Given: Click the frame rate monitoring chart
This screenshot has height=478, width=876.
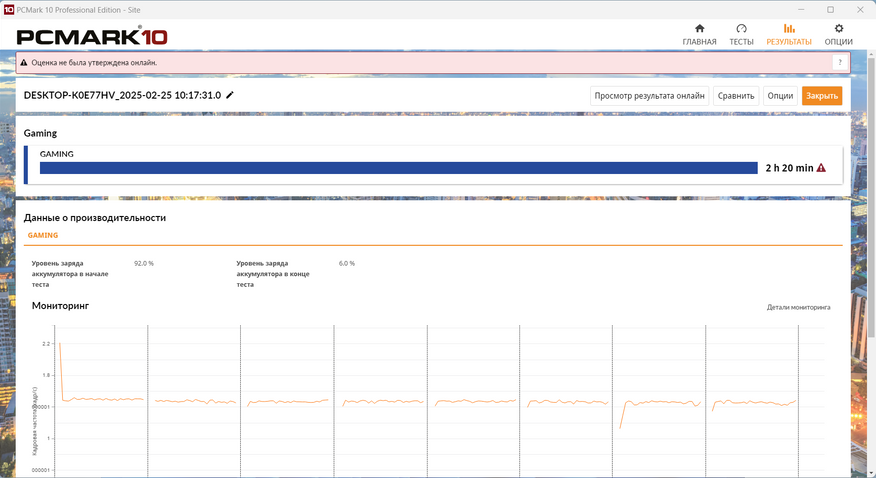Looking at the screenshot, I should [x=430, y=400].
